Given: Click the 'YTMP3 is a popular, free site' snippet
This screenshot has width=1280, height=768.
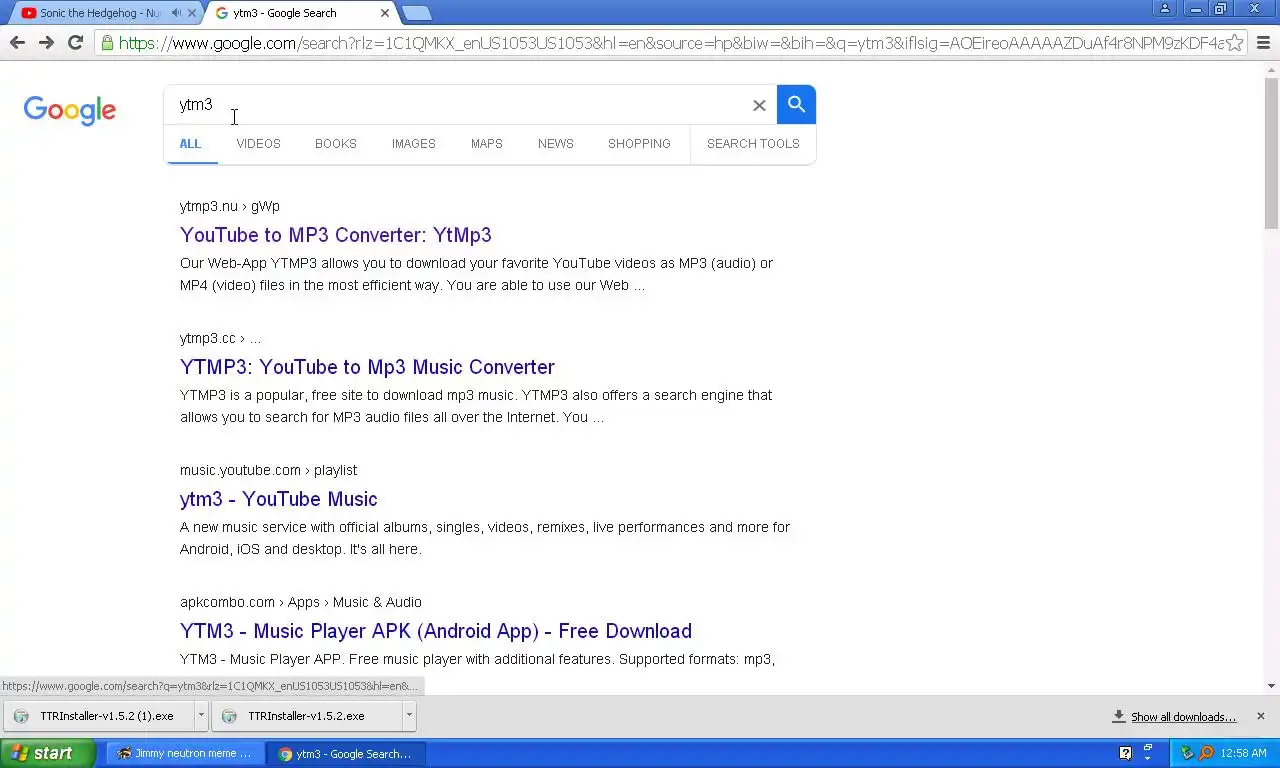Looking at the screenshot, I should [476, 406].
